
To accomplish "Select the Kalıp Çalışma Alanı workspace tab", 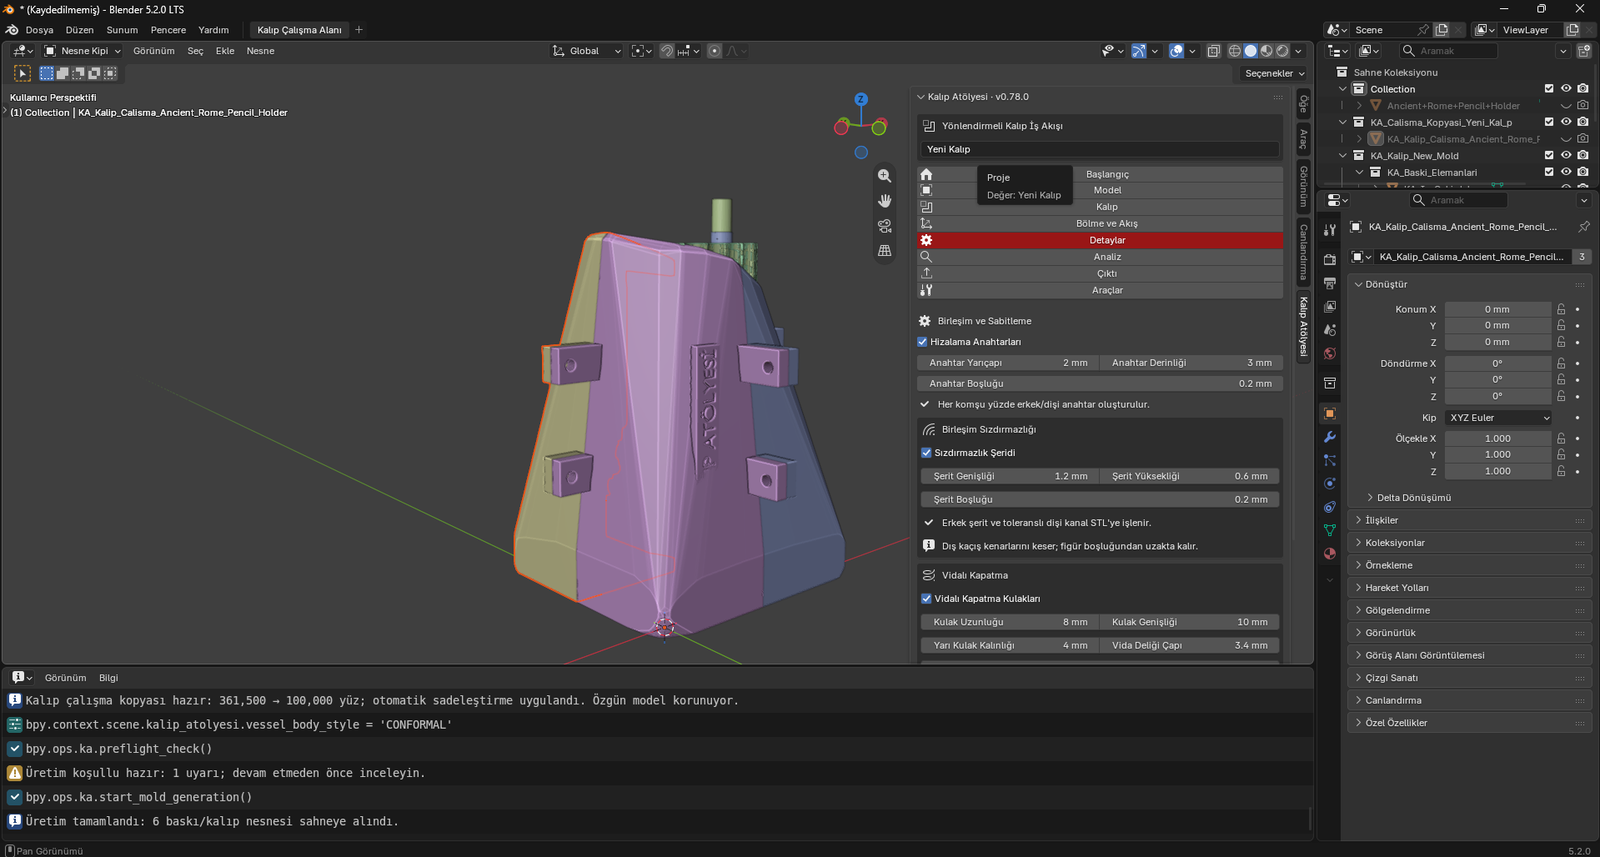I will tap(299, 30).
